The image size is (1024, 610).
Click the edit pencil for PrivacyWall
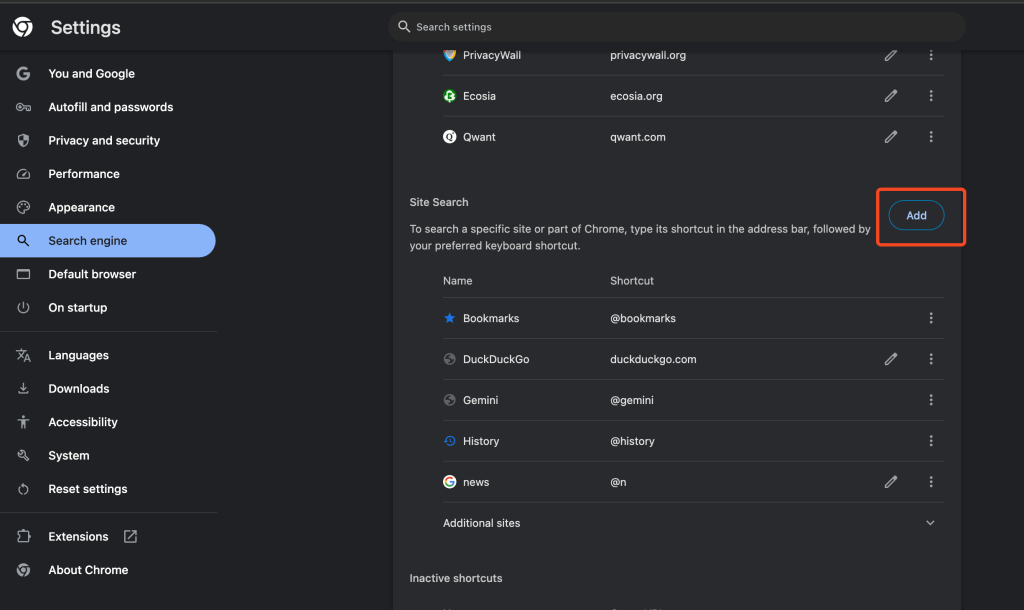coord(891,55)
